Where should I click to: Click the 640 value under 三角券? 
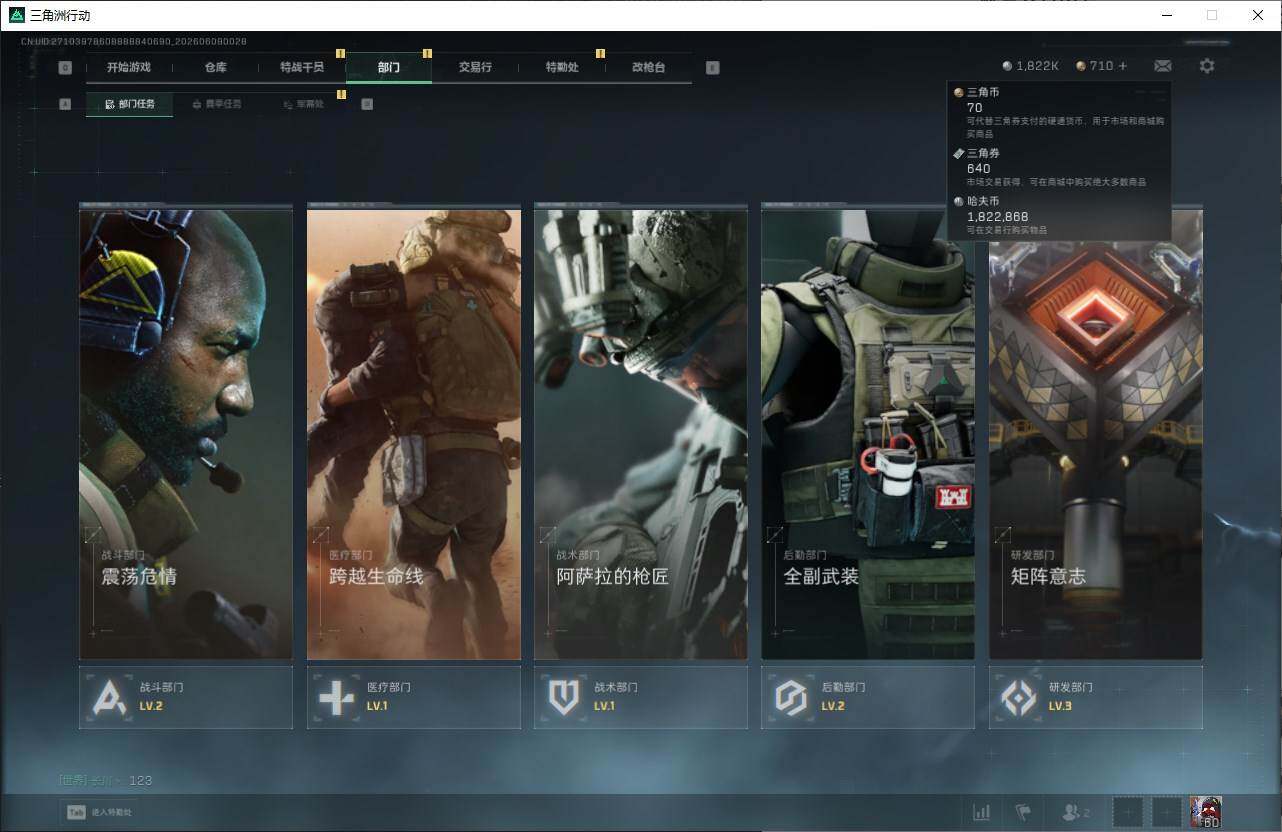(x=979, y=169)
